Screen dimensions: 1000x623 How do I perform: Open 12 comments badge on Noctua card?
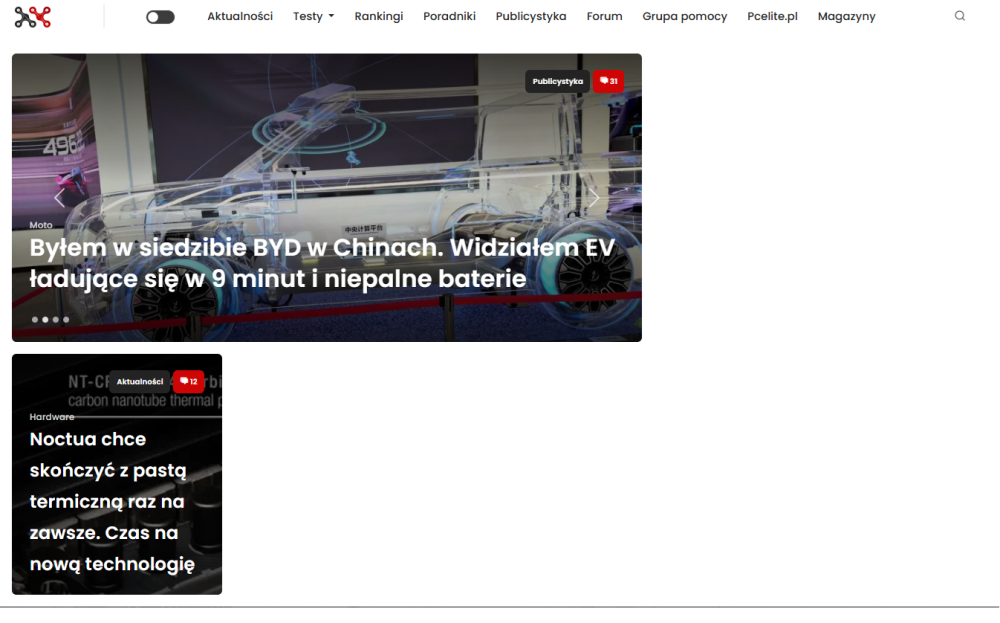[x=189, y=381]
